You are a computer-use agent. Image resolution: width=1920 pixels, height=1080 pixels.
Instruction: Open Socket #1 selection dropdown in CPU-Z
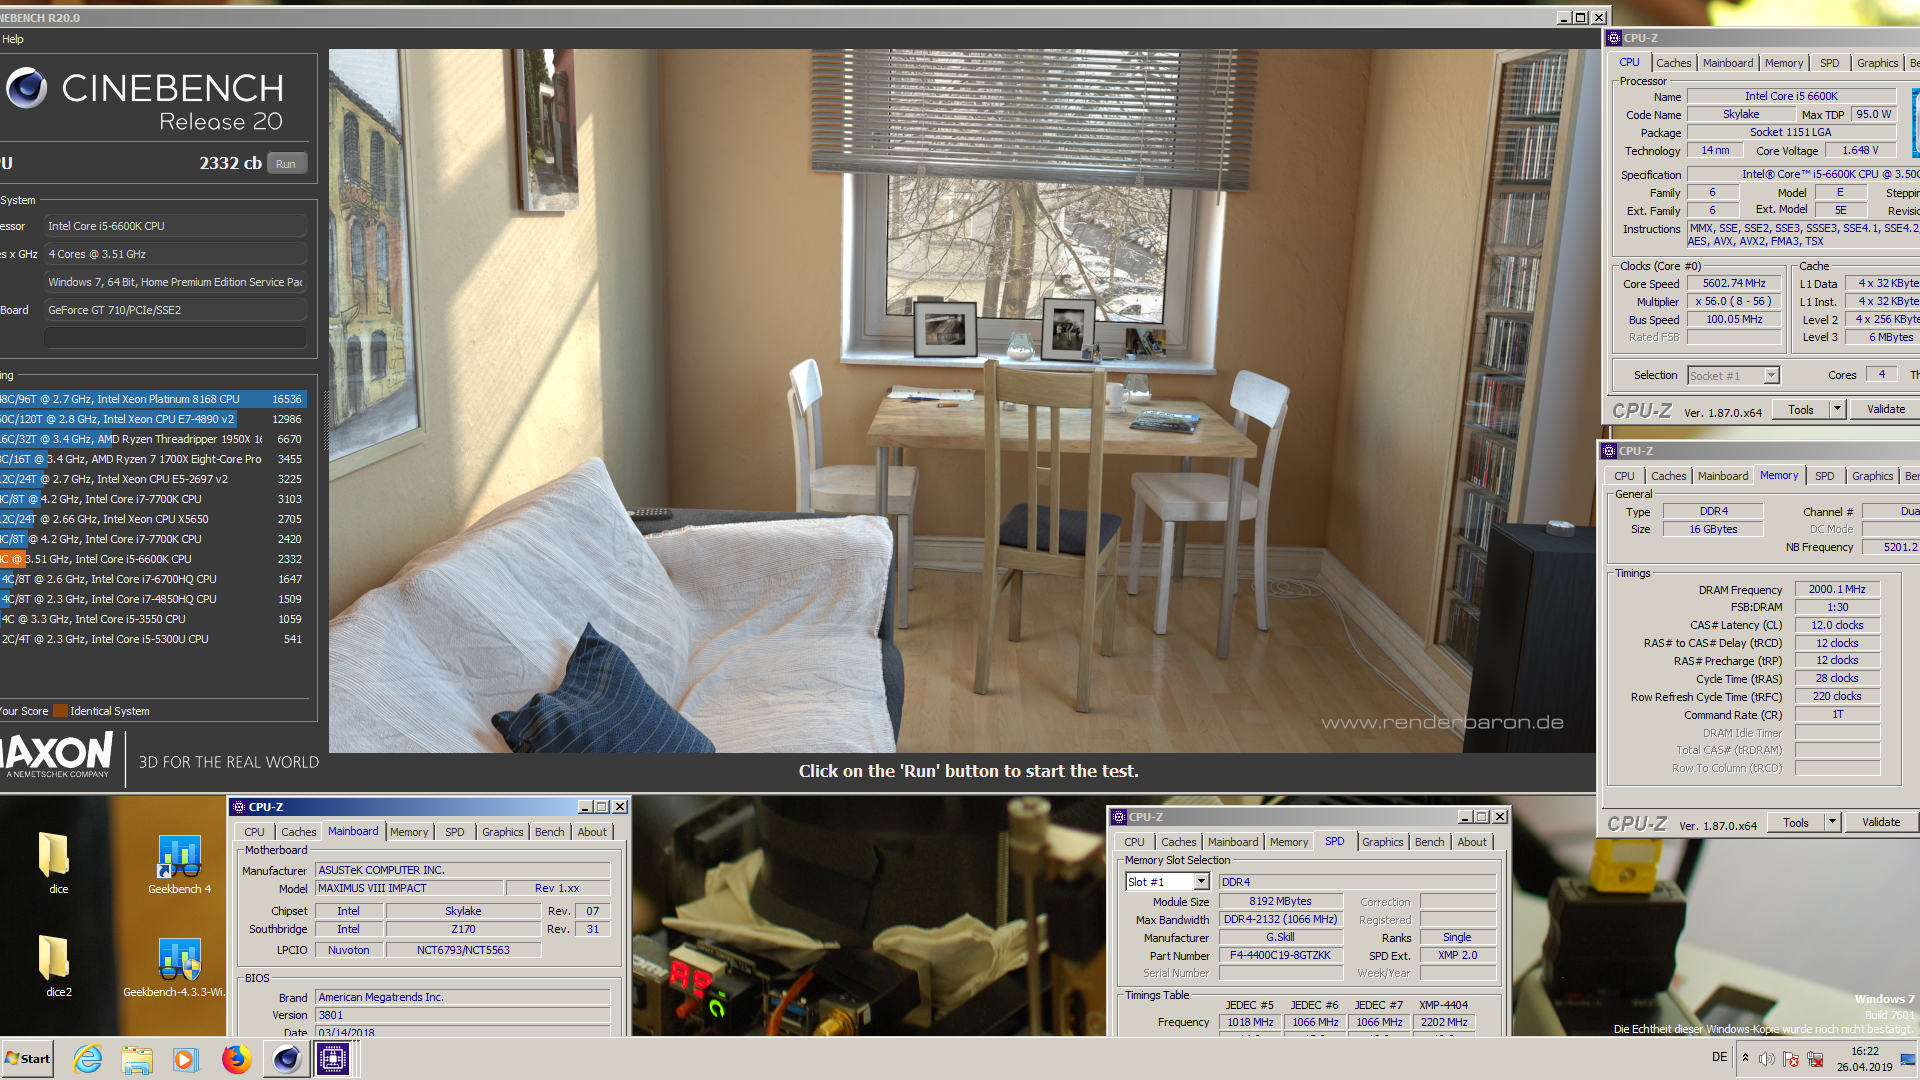pyautogui.click(x=1771, y=376)
